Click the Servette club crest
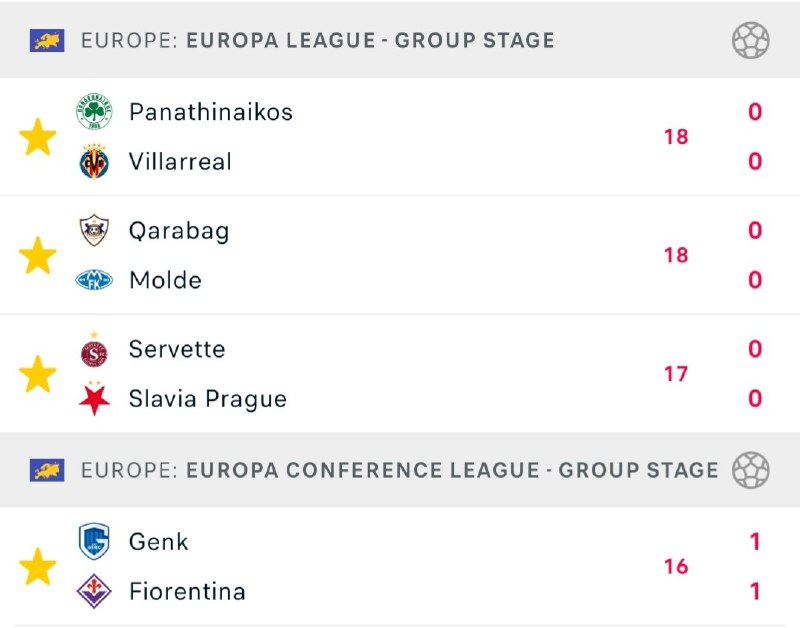This screenshot has width=800, height=628. (95, 350)
